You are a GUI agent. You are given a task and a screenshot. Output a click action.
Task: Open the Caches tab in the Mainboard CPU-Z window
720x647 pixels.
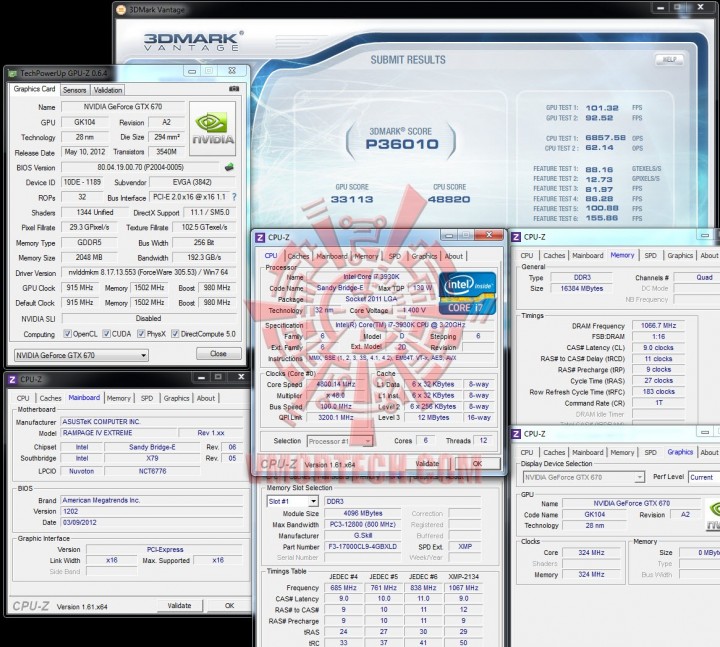point(50,398)
